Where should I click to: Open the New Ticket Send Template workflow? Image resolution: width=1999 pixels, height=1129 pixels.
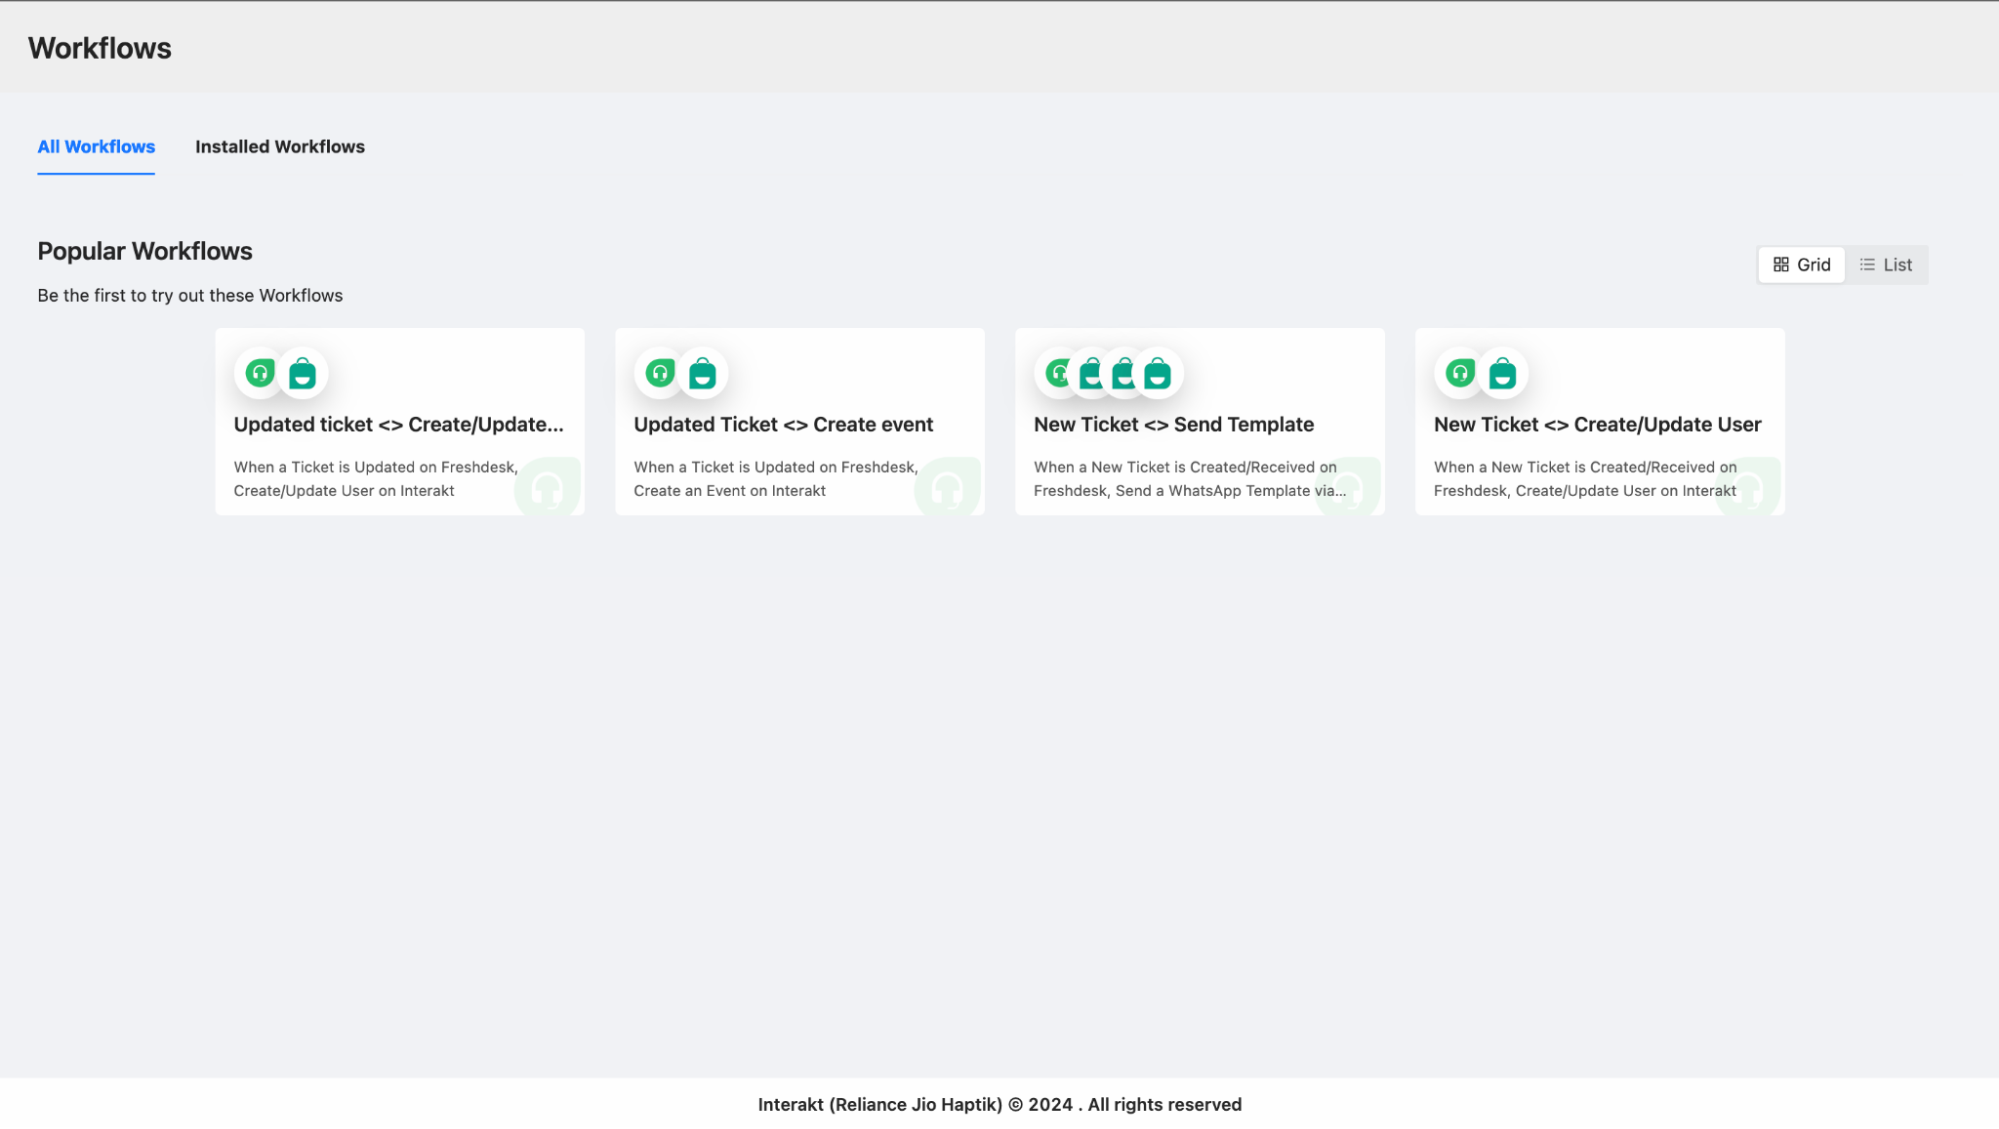point(1199,421)
